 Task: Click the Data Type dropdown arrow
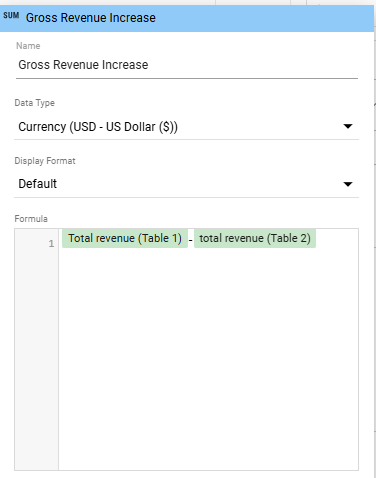pos(348,126)
